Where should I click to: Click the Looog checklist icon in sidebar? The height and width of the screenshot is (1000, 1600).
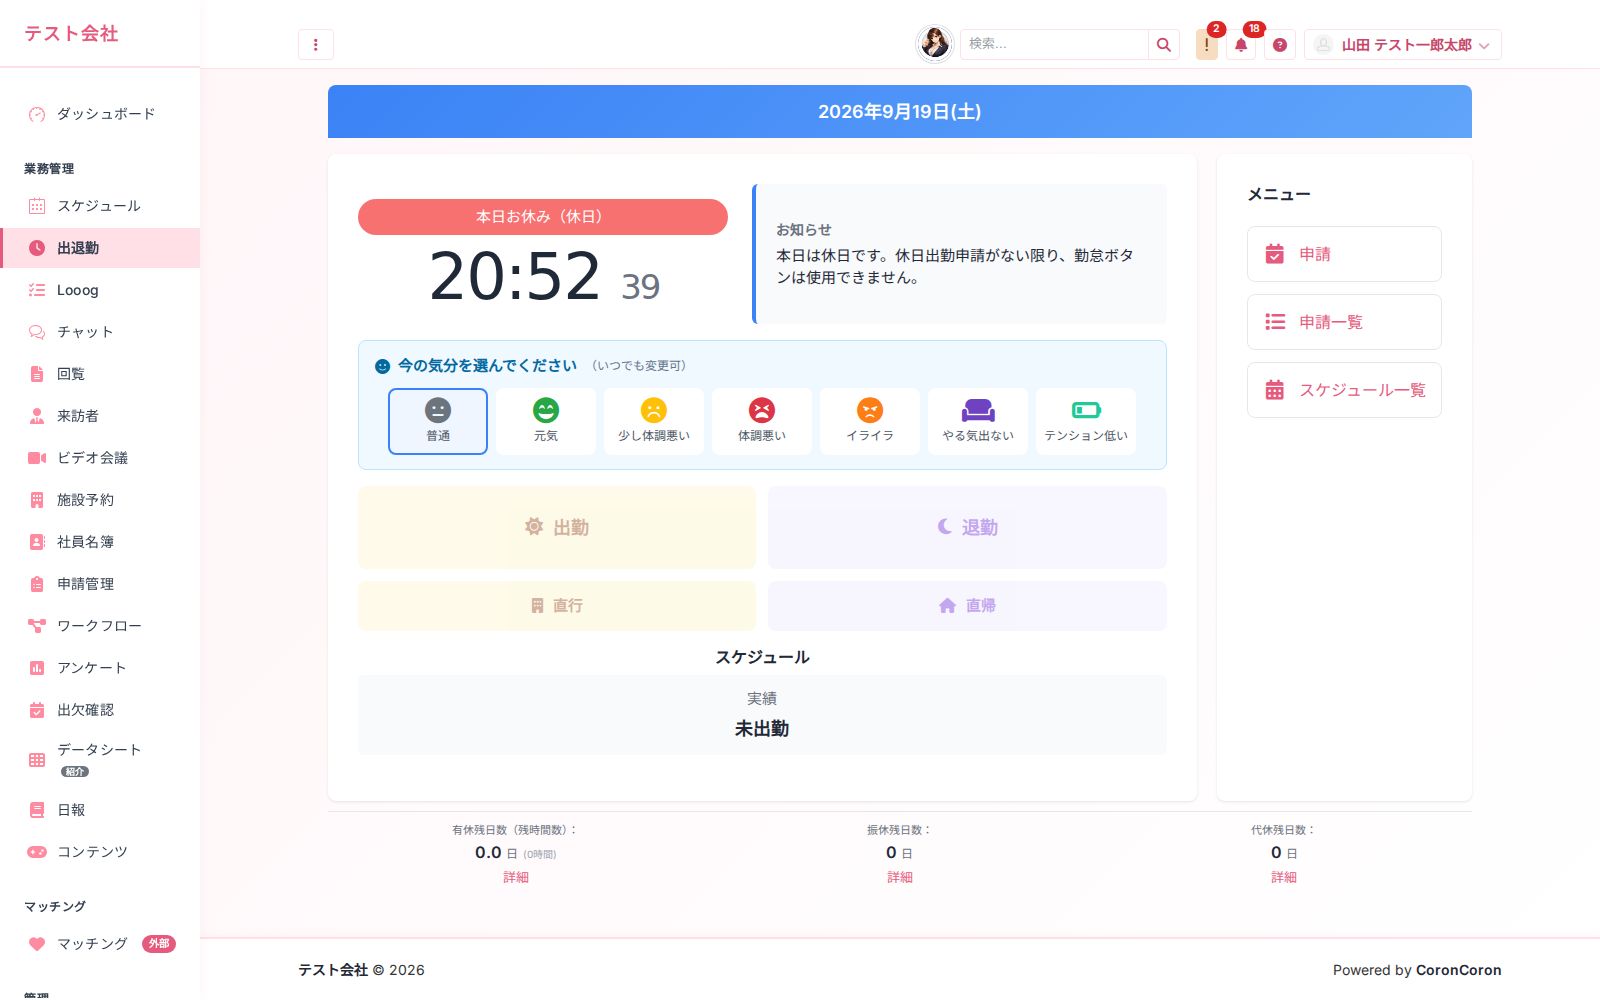(x=37, y=290)
